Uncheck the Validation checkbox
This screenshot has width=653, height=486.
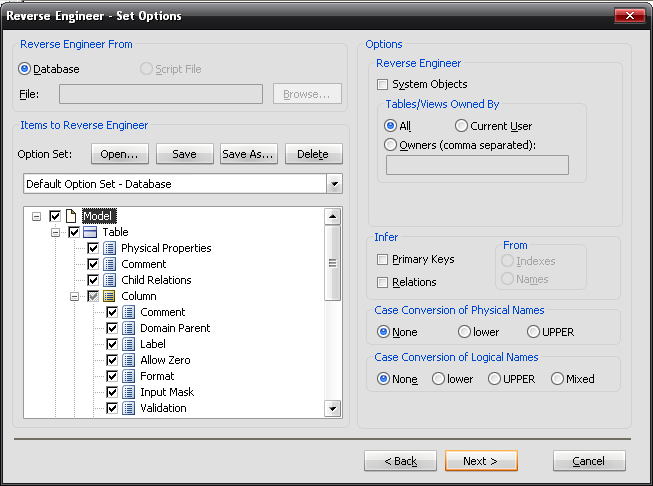(x=112, y=408)
